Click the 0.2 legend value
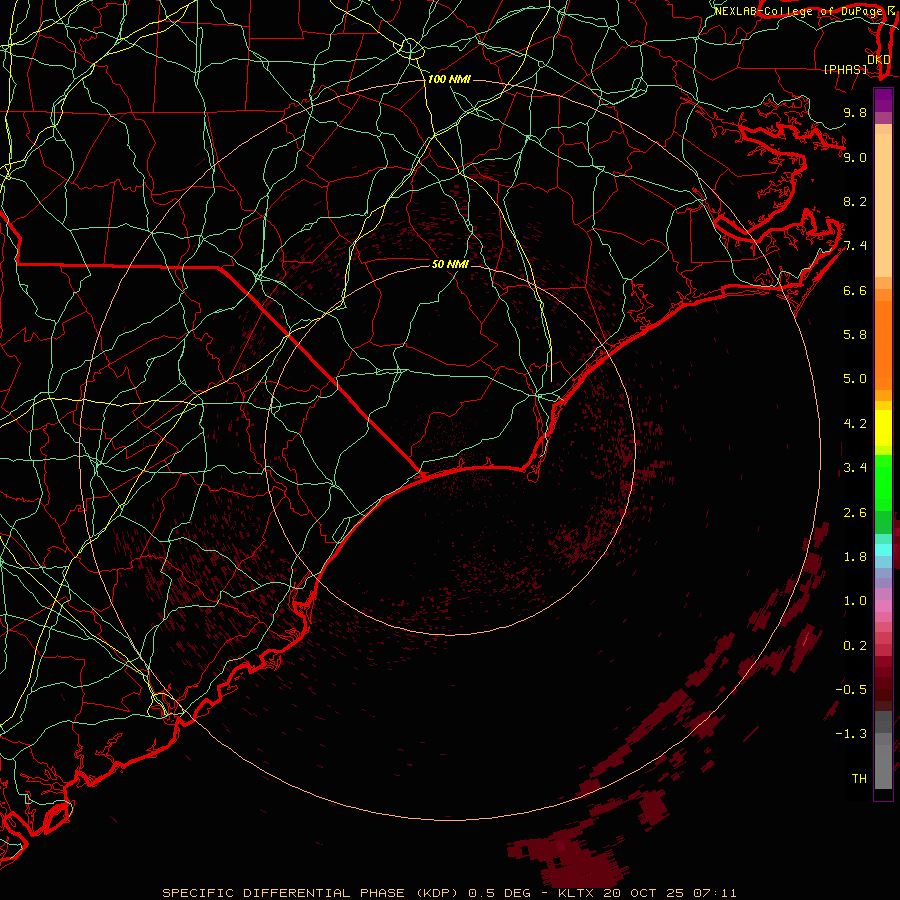The width and height of the screenshot is (900, 900). pyautogui.click(x=855, y=646)
